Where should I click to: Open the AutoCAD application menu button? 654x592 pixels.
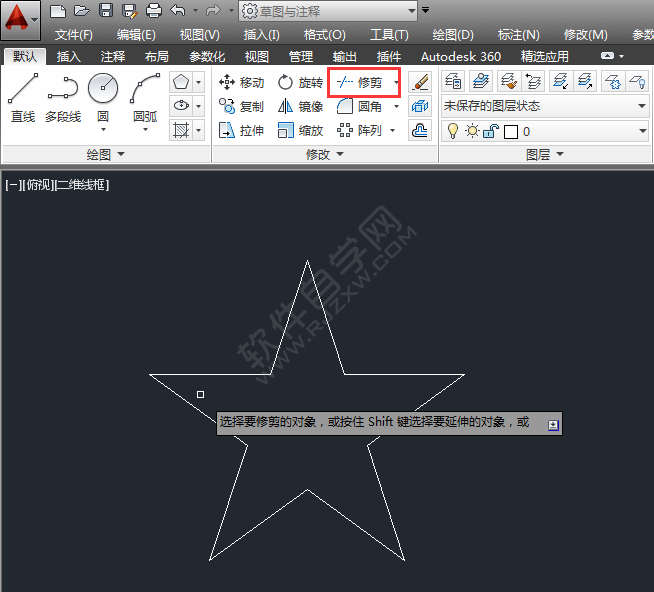click(x=20, y=20)
